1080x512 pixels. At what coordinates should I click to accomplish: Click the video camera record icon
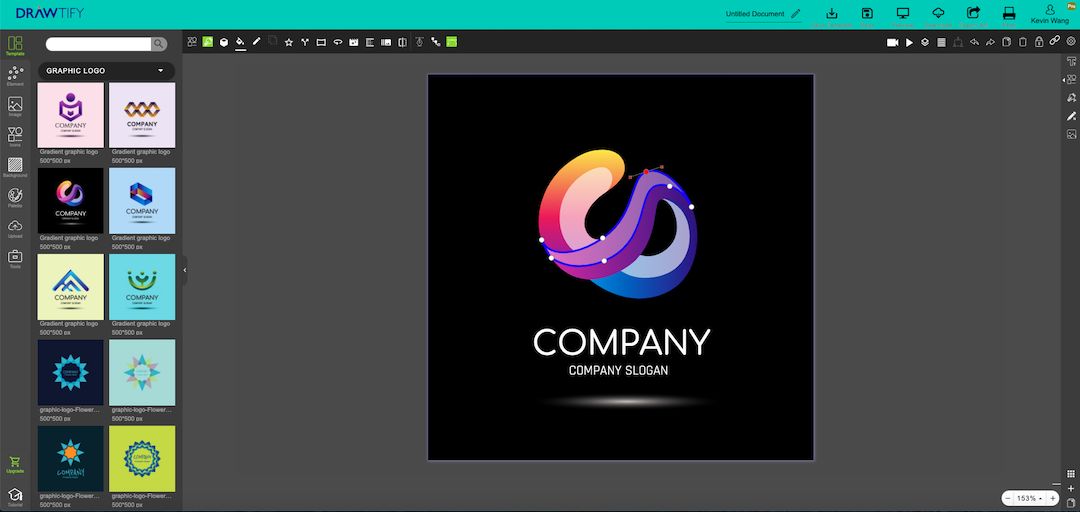point(892,42)
